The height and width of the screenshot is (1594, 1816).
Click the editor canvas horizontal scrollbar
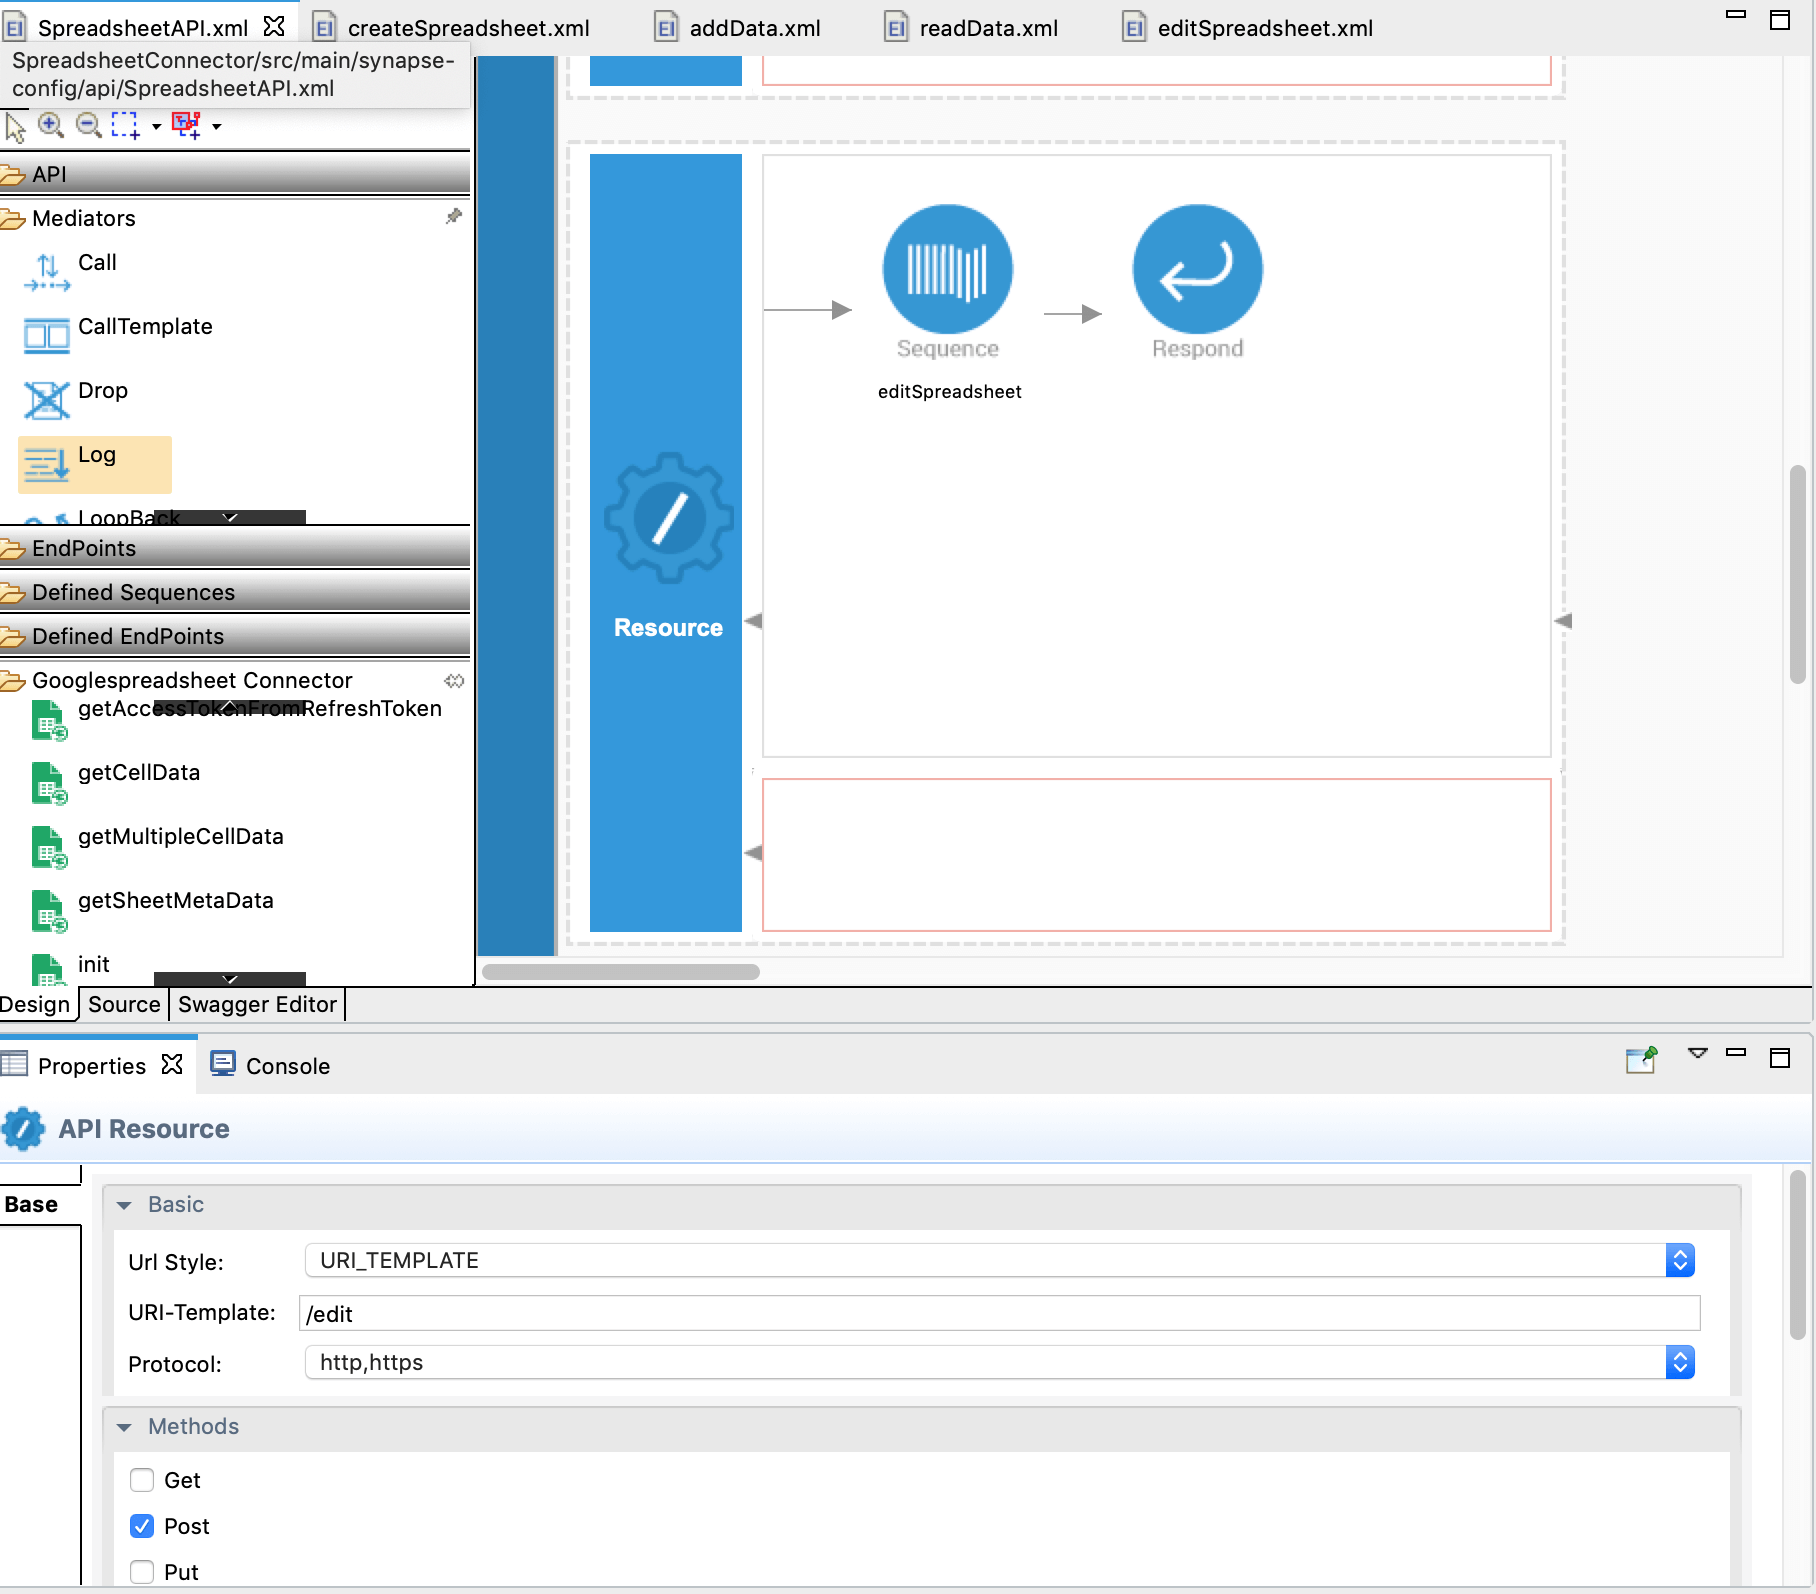coord(621,972)
